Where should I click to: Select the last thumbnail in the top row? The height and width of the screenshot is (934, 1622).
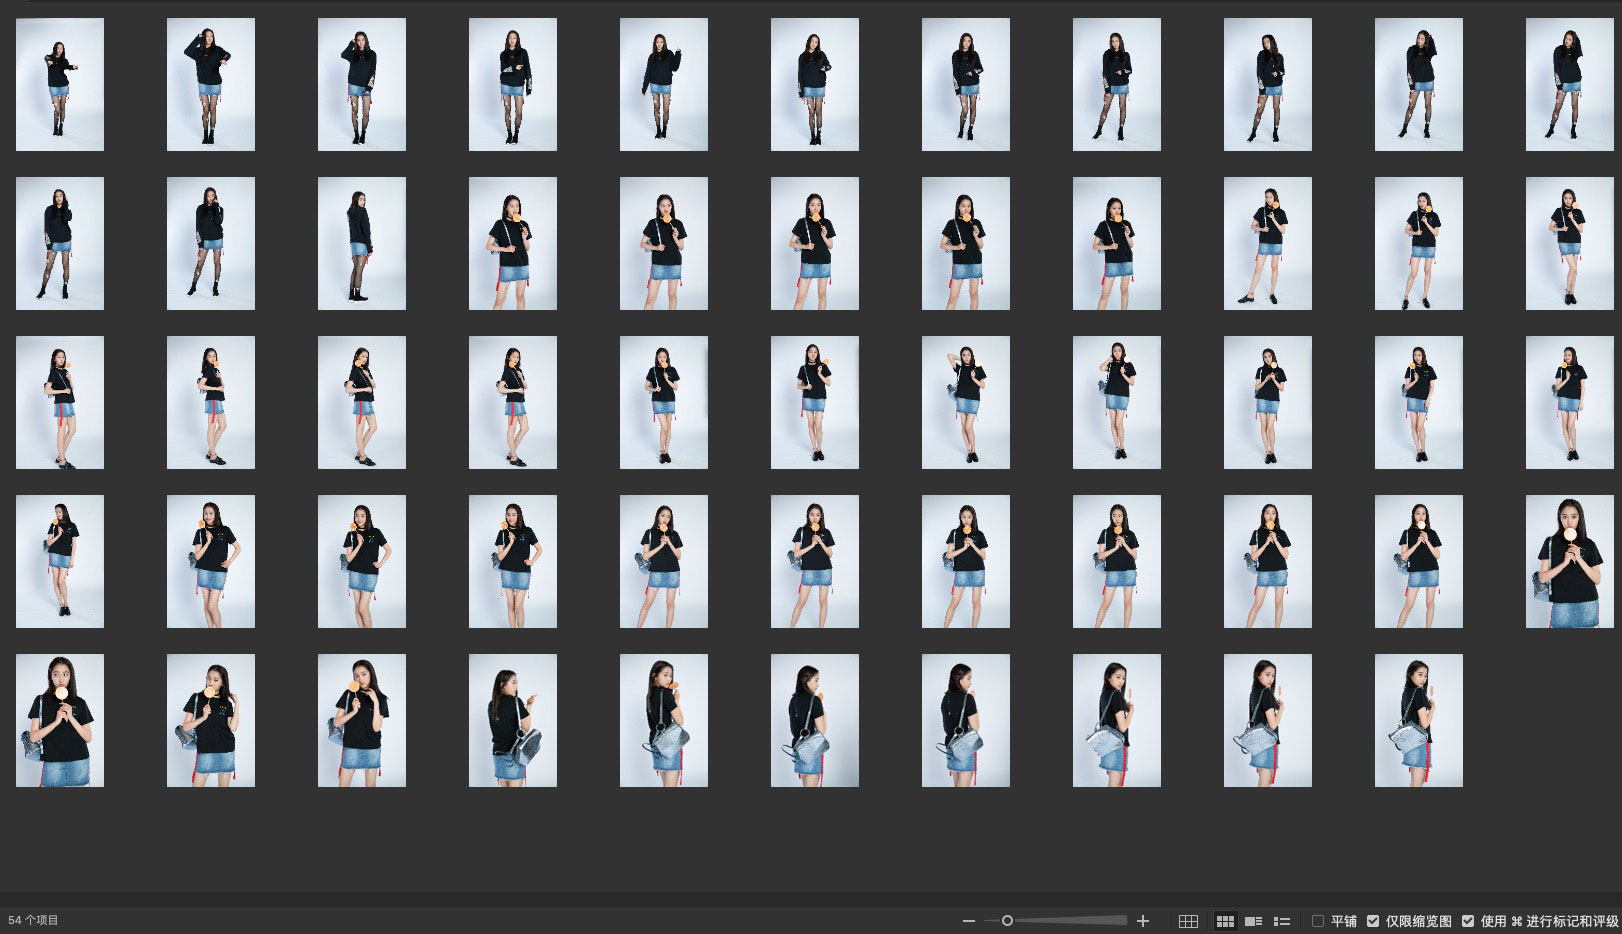[1569, 85]
